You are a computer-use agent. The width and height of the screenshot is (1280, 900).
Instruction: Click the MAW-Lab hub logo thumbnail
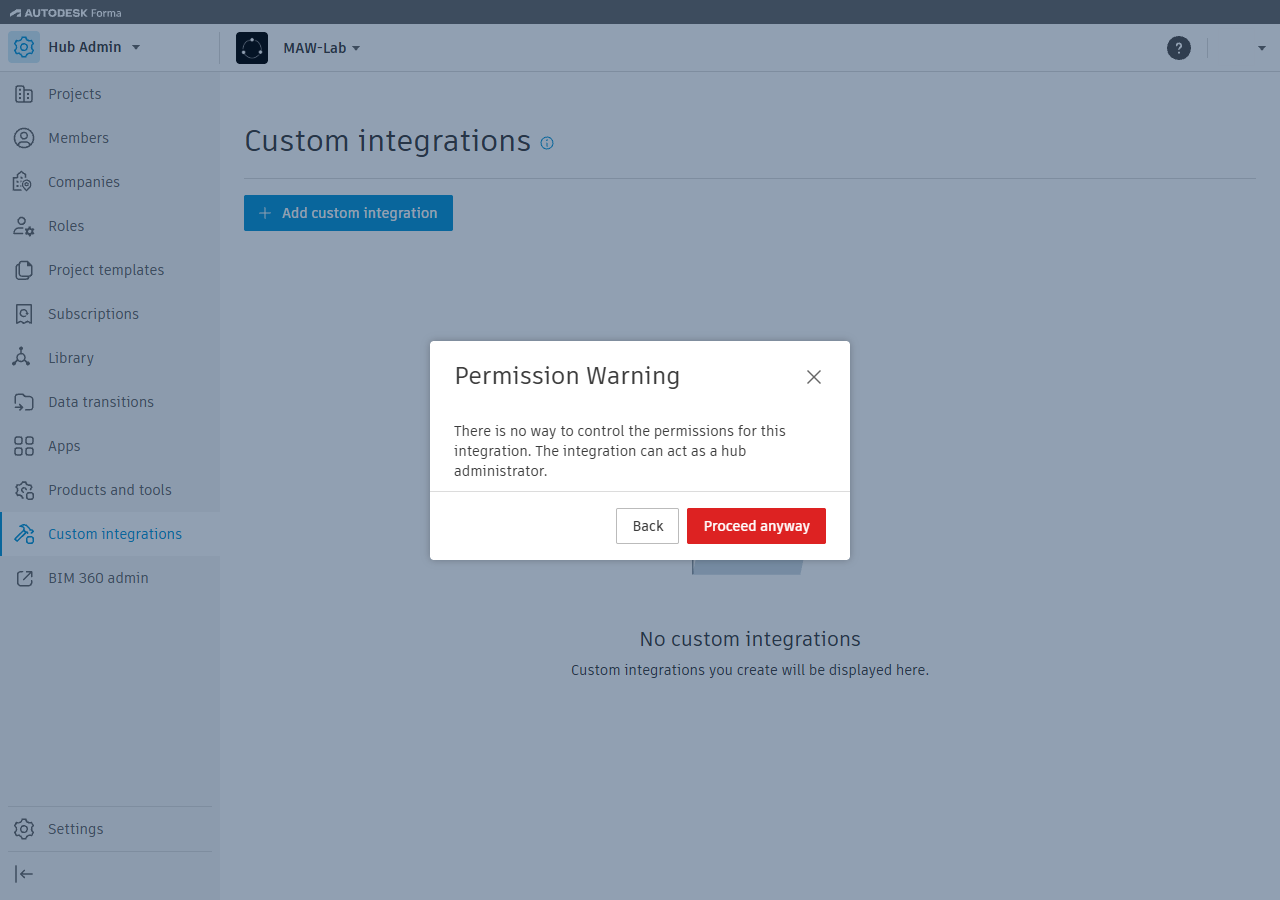coord(252,48)
